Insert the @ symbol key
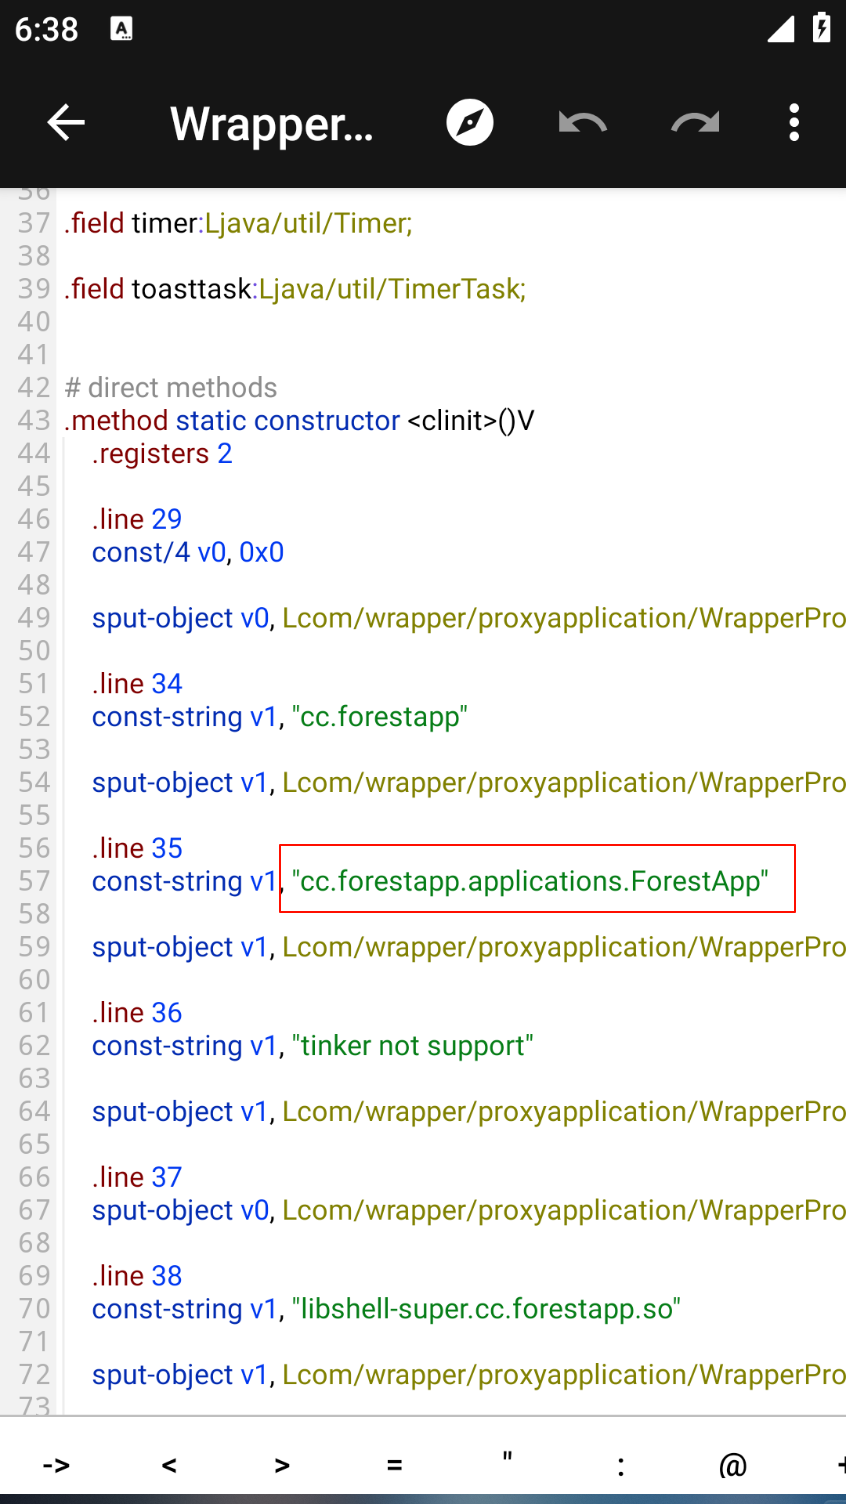The width and height of the screenshot is (846, 1504). (733, 1465)
